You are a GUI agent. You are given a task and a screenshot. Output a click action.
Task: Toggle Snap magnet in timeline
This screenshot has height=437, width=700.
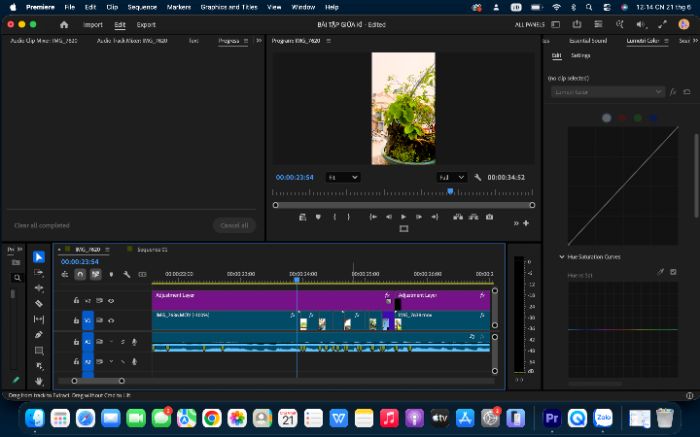tap(80, 274)
